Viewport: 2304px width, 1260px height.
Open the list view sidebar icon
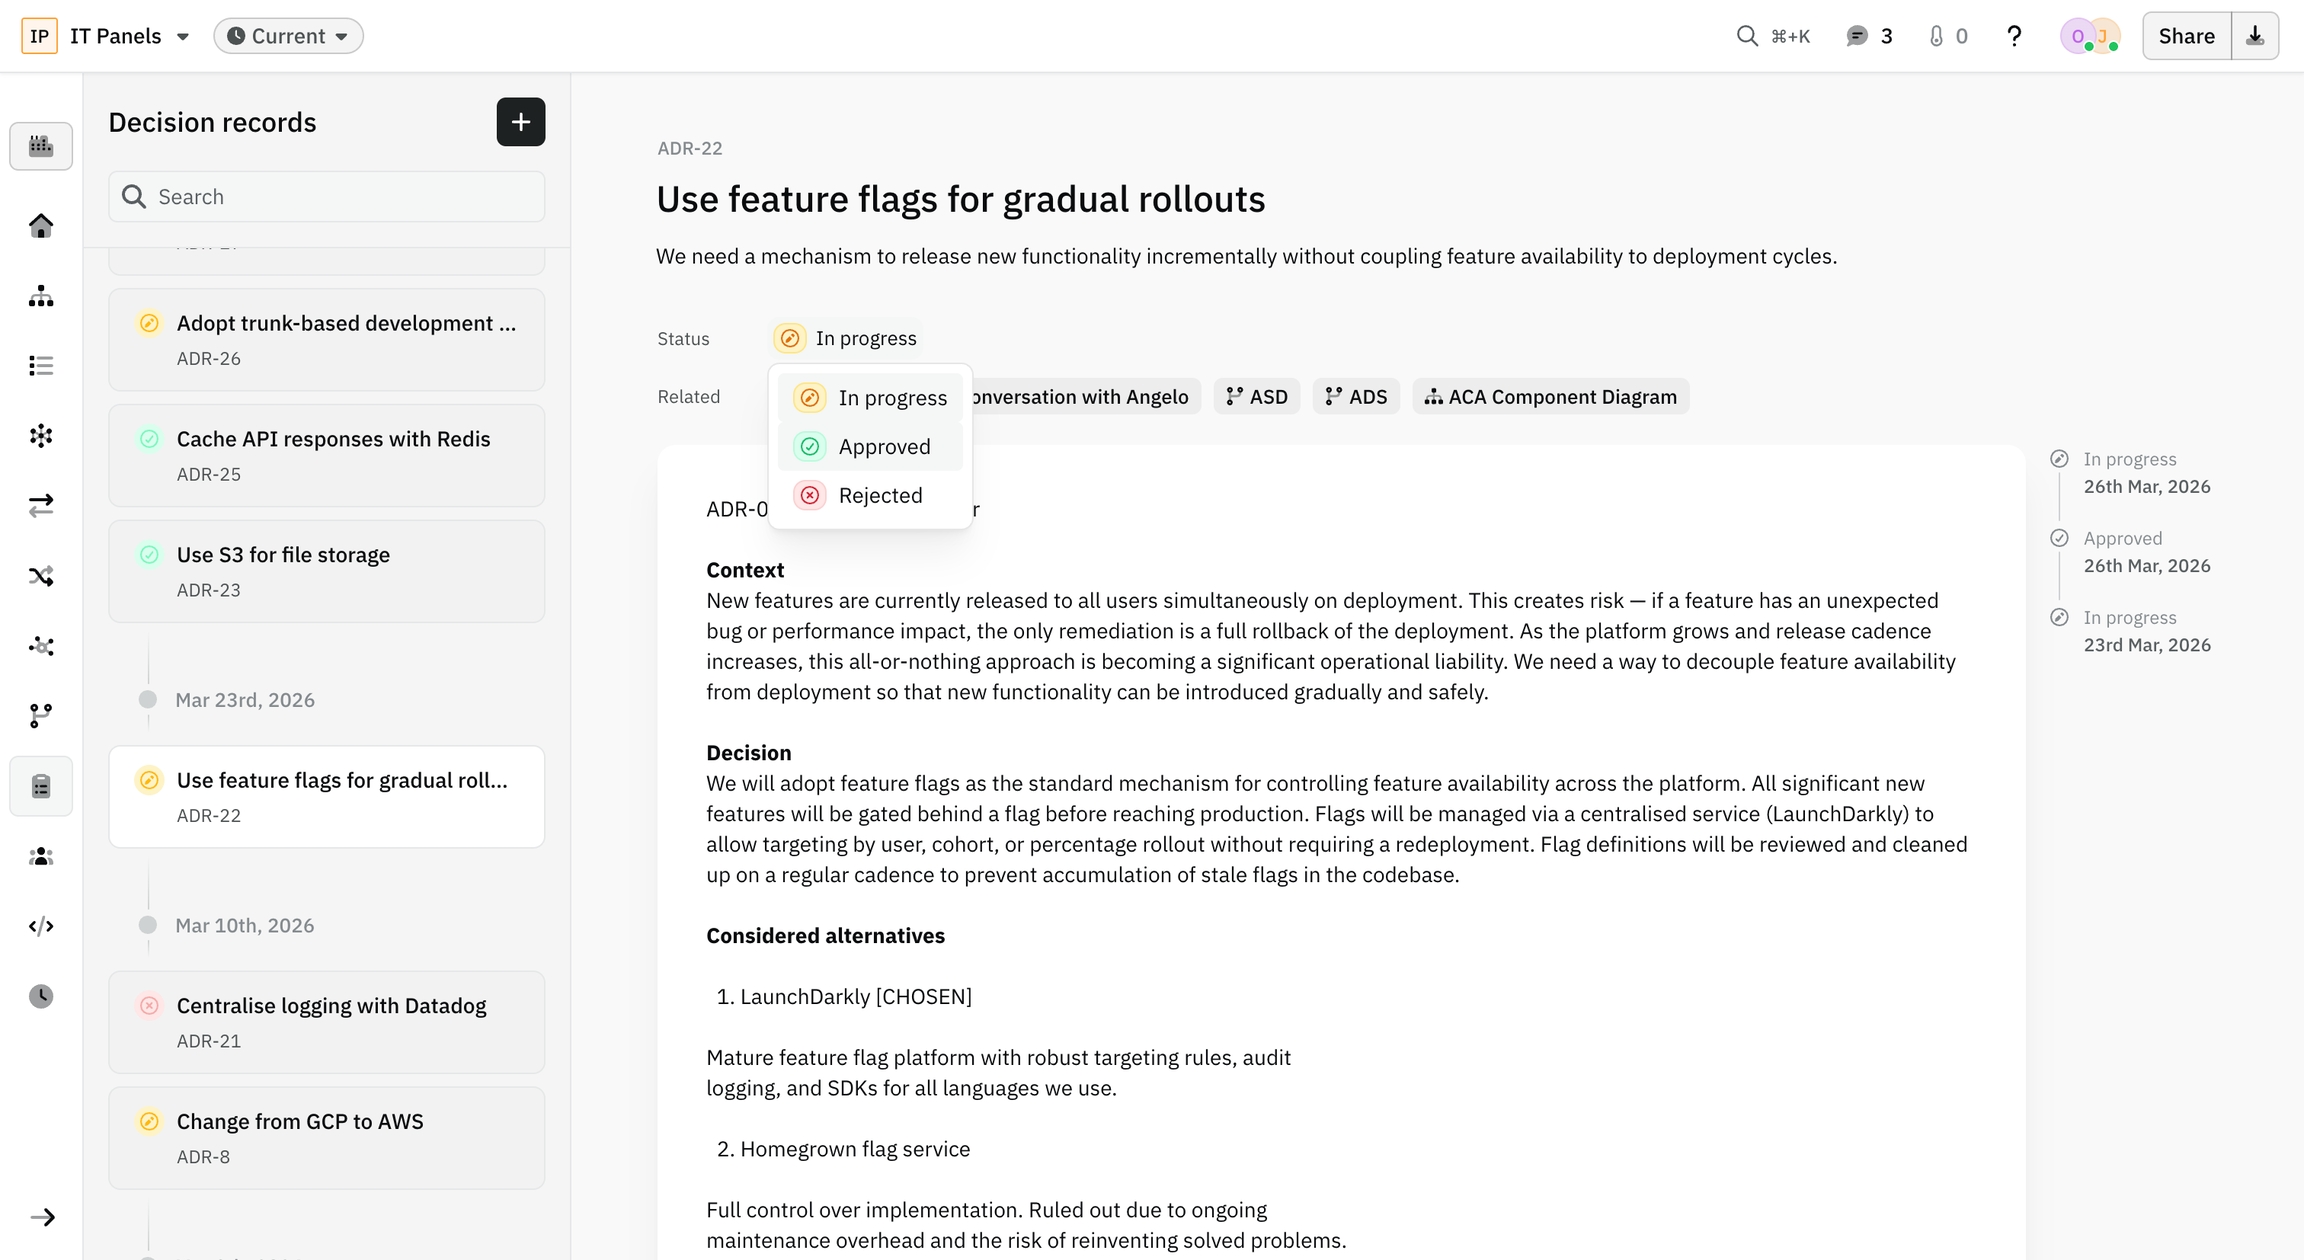click(41, 366)
